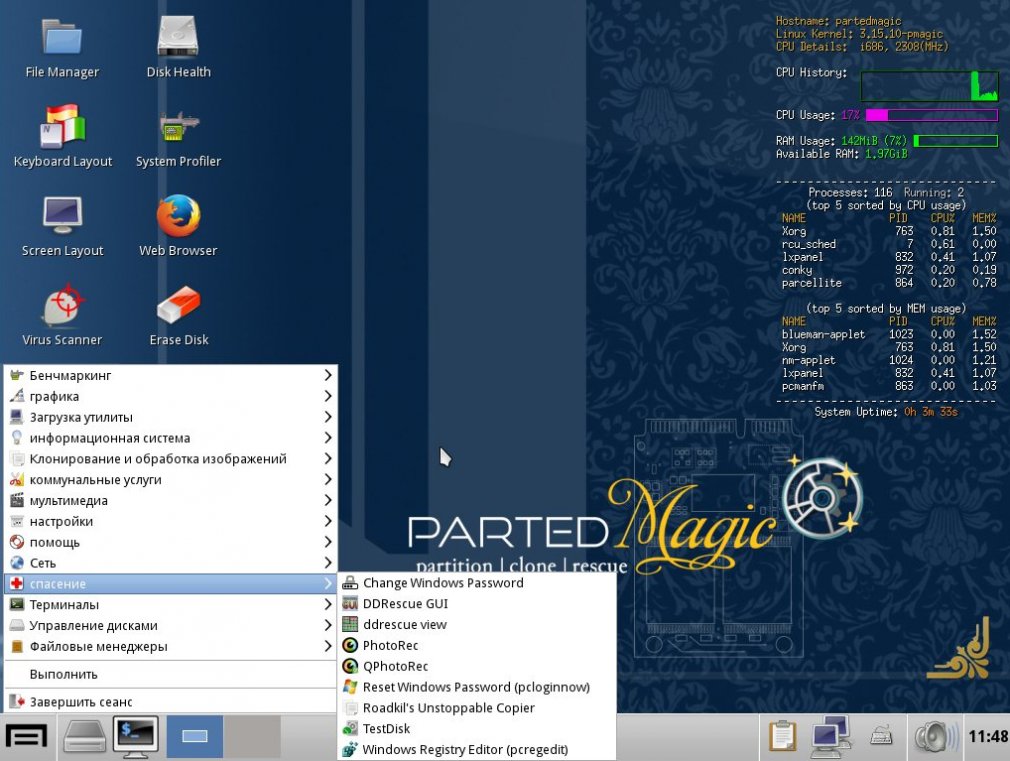Open the Управление дисками menu category
1010x761 pixels.
171,625
